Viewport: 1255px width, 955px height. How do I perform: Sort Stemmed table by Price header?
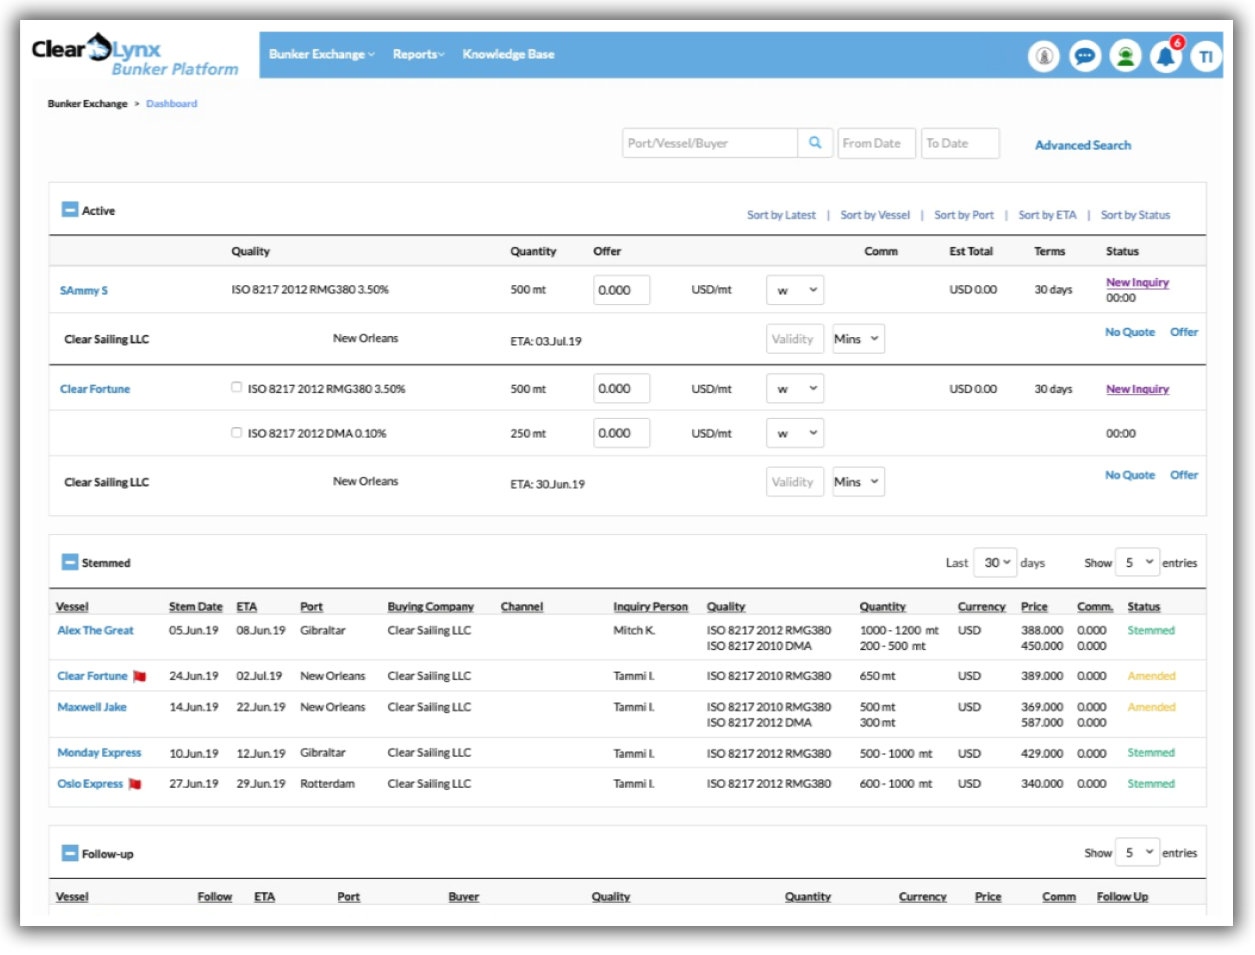pos(1034,607)
